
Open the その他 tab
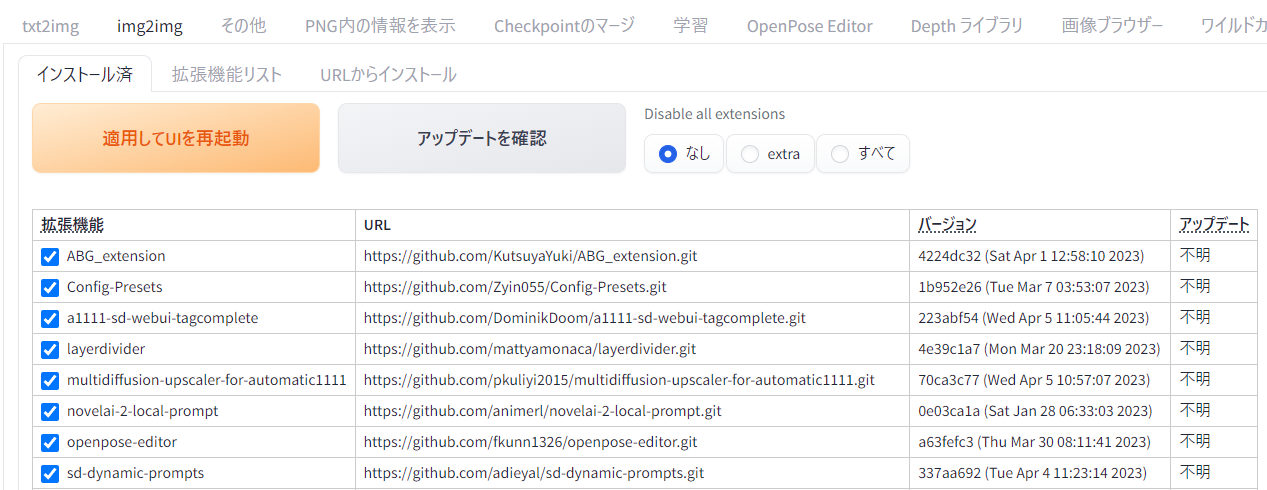coord(244,26)
